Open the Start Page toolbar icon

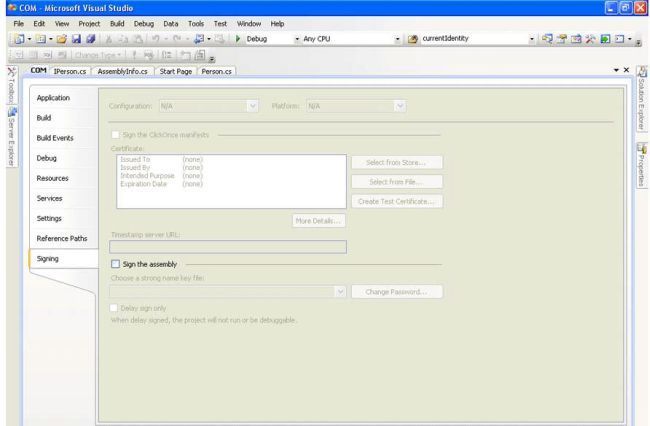click(x=605, y=39)
